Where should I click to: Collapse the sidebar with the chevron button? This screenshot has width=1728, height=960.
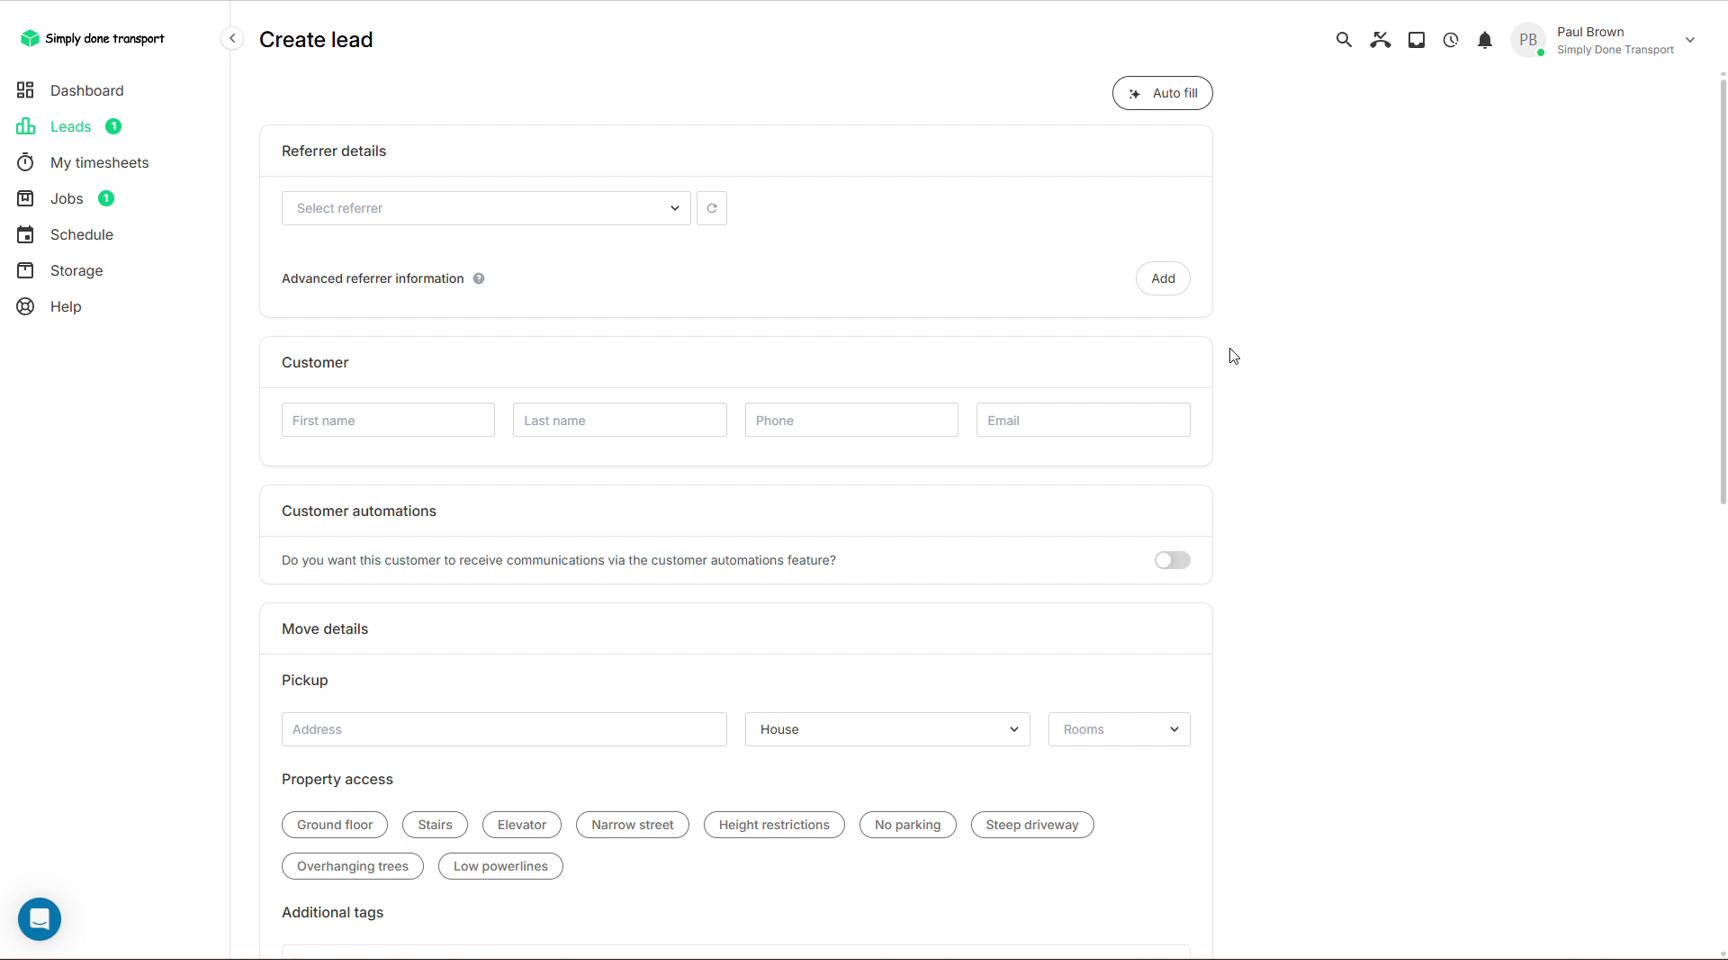(232, 38)
